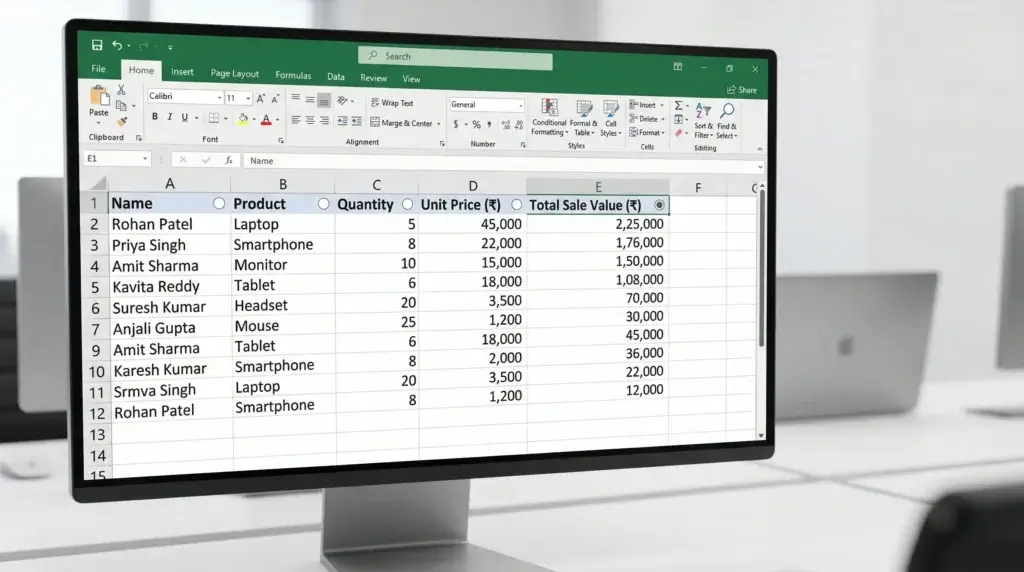1024x572 pixels.
Task: Click the Search box in title bar
Action: pyautogui.click(x=455, y=57)
